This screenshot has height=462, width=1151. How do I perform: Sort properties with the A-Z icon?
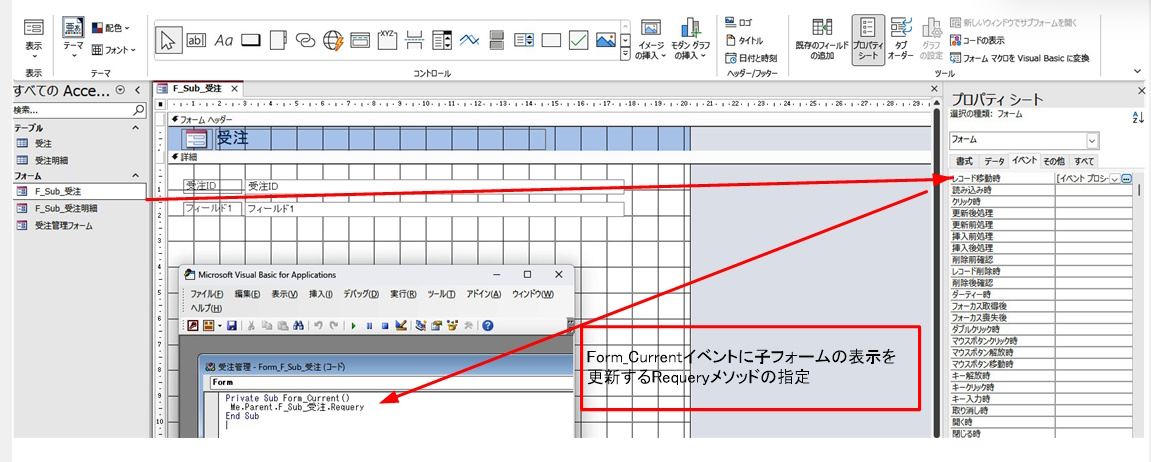tap(1139, 117)
